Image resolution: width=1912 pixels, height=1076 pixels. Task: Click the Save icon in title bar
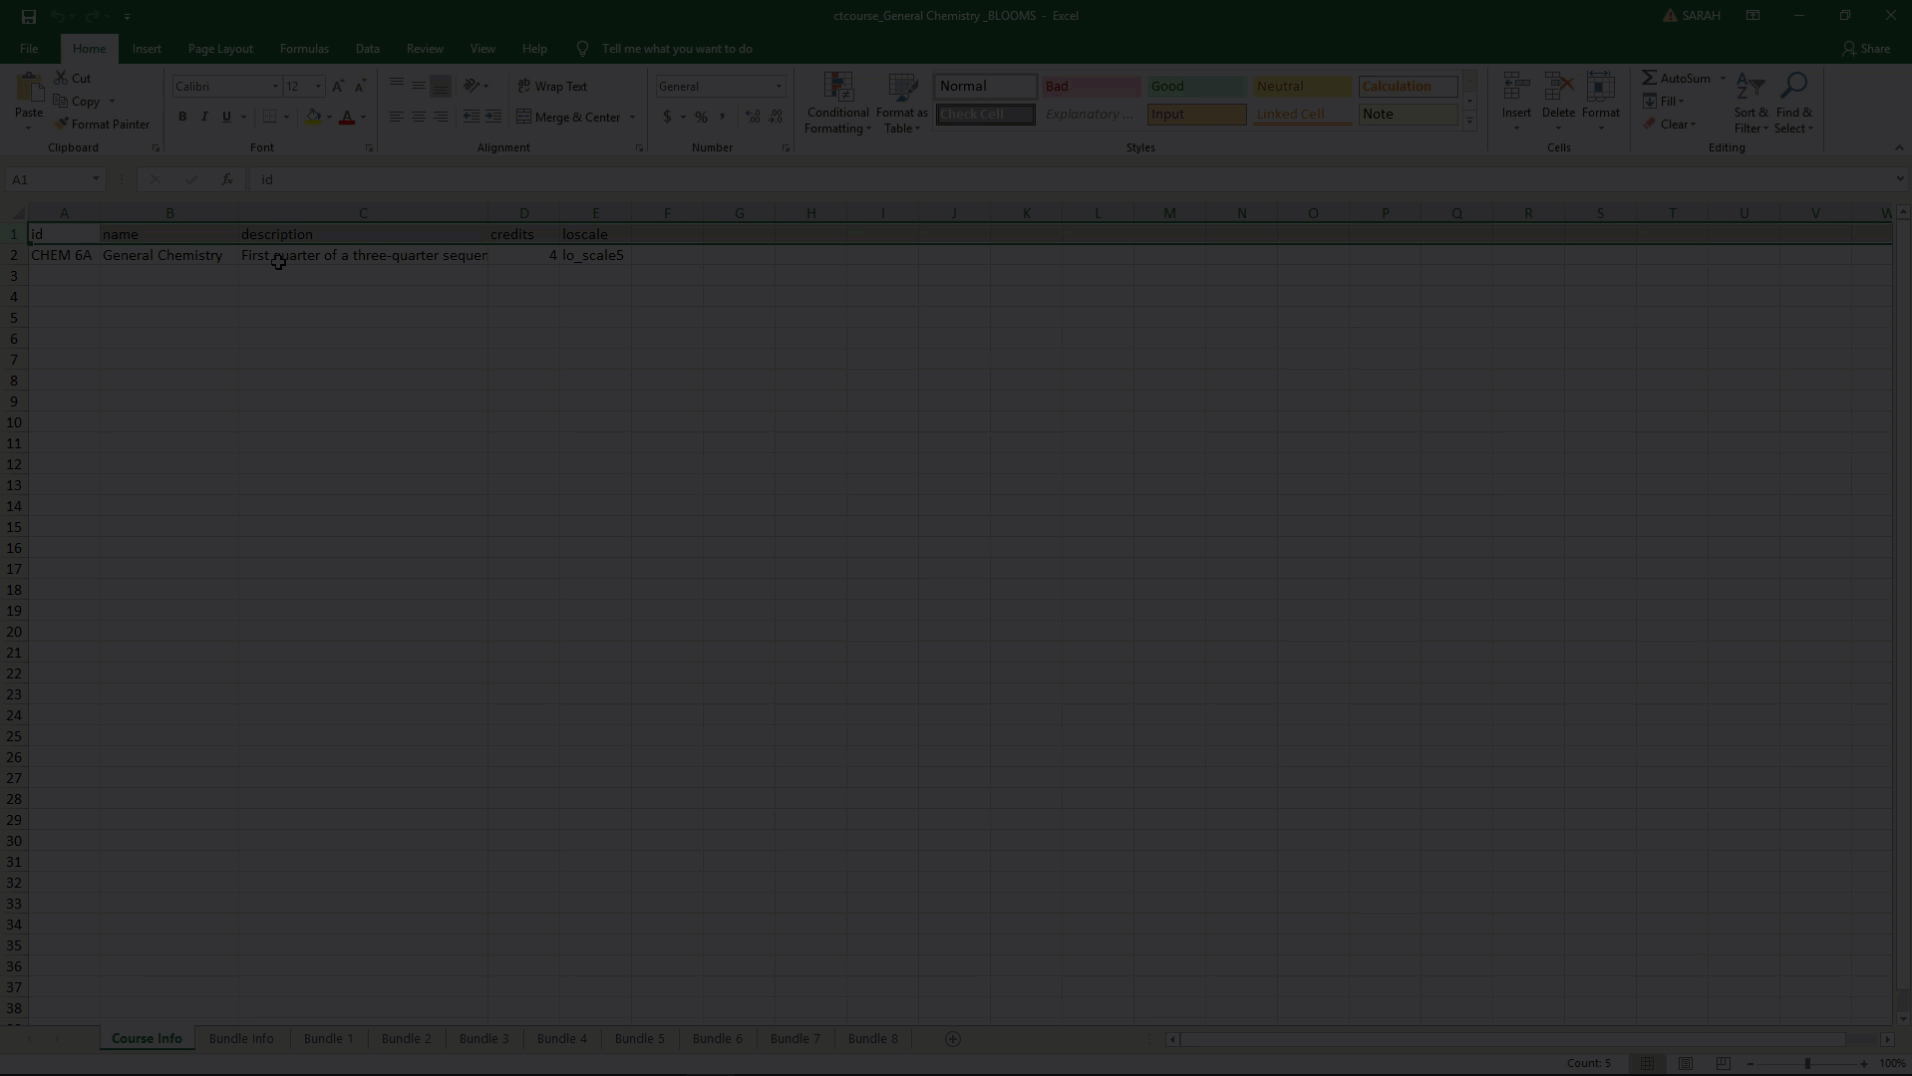coord(28,16)
